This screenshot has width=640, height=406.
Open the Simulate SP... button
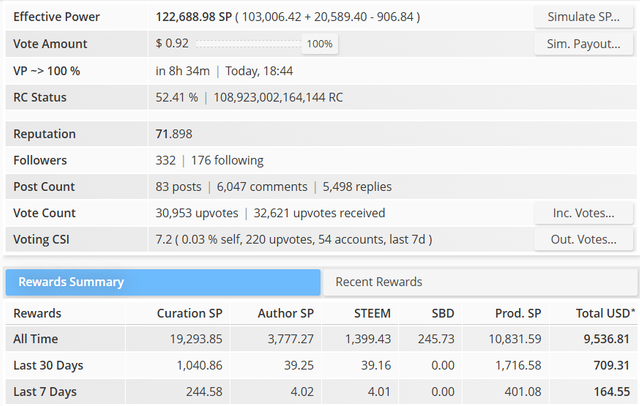point(583,17)
